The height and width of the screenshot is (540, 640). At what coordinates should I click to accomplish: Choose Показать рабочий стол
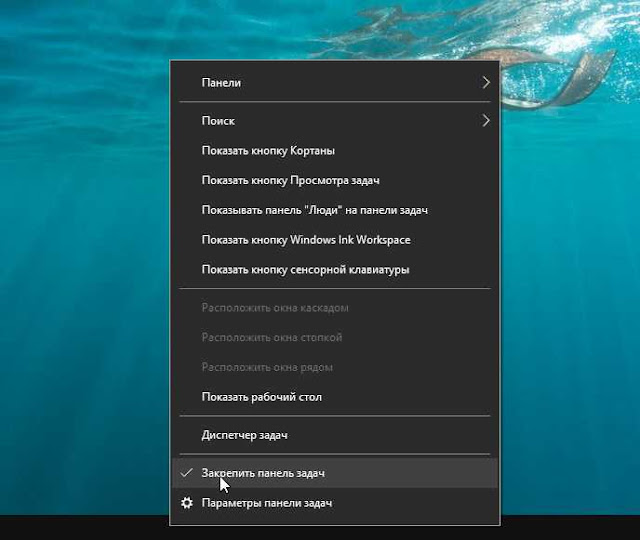tap(334, 397)
